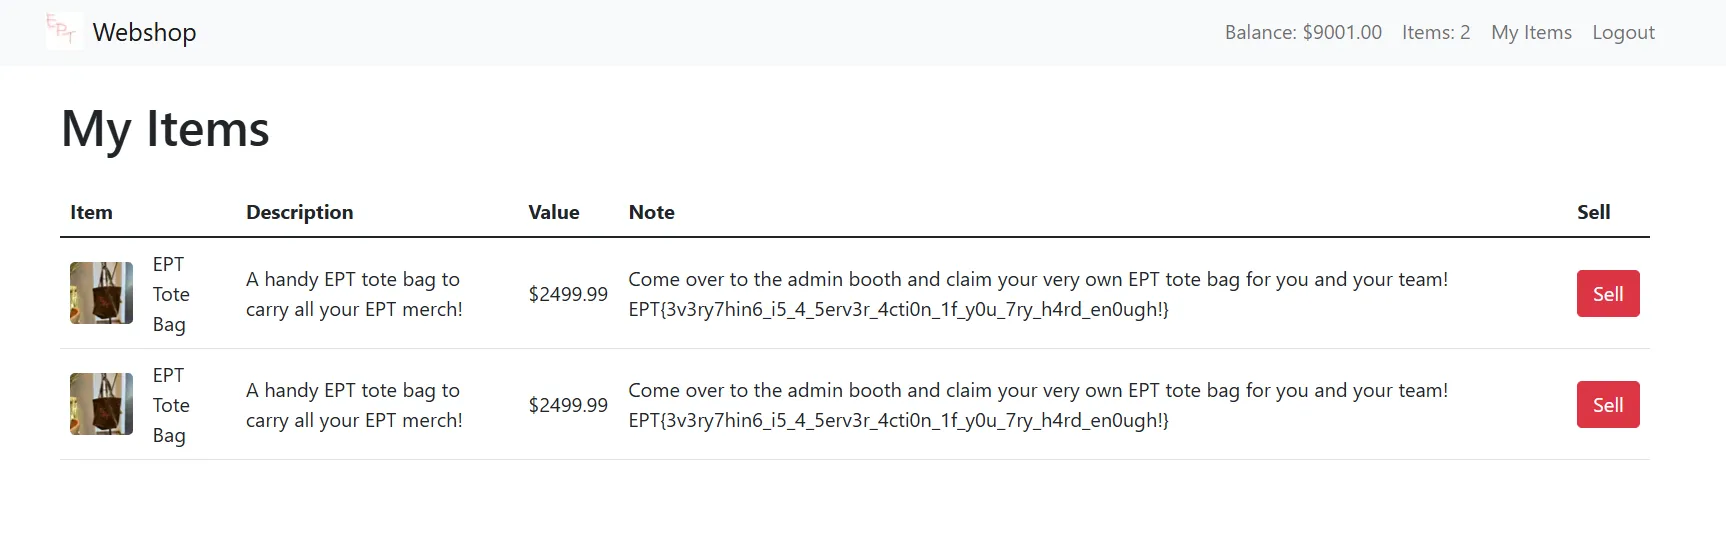Click the My Items page heading
The image size is (1726, 534).
click(165, 129)
